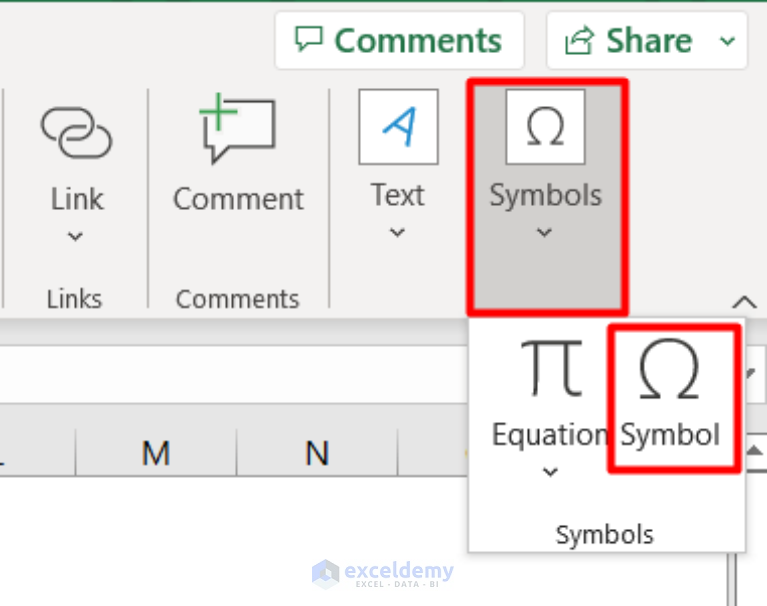Open the Comments pane button

click(x=399, y=41)
